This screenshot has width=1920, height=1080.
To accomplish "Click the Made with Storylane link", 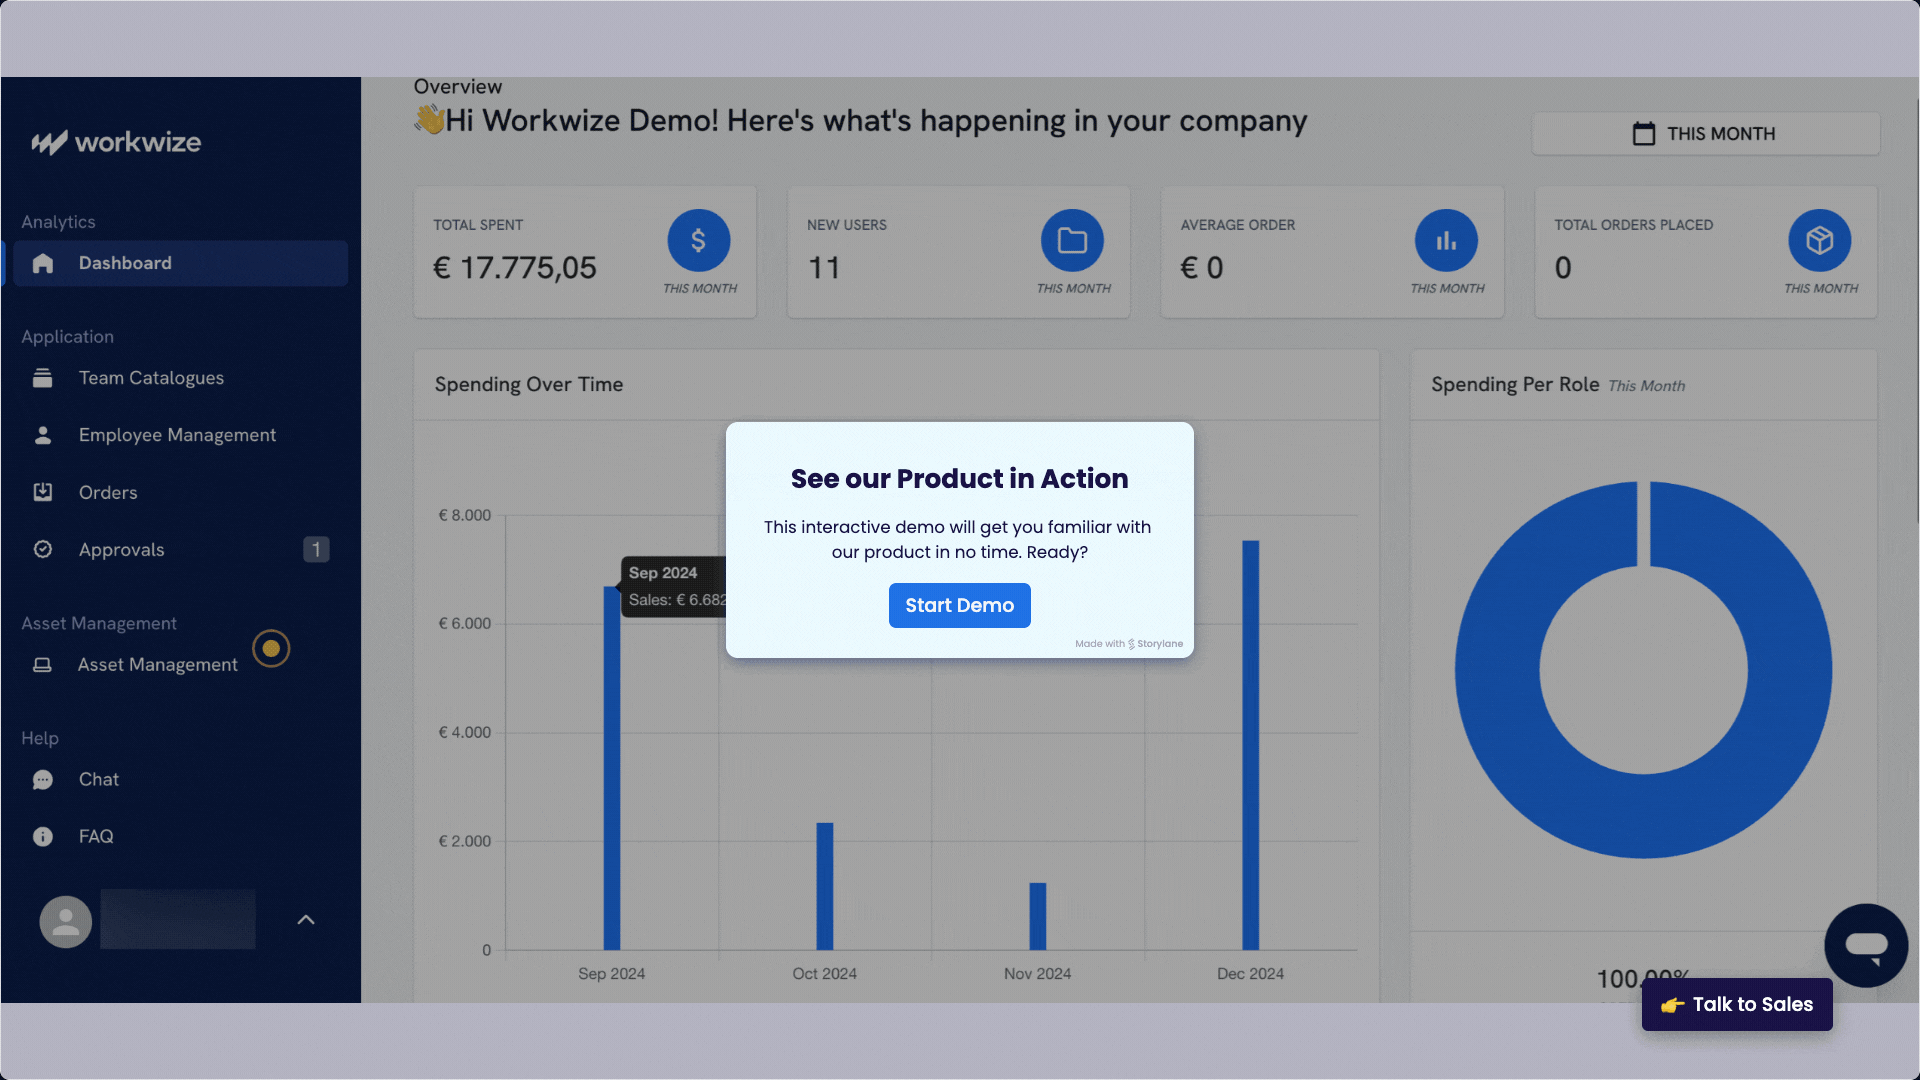I will pos(1129,644).
